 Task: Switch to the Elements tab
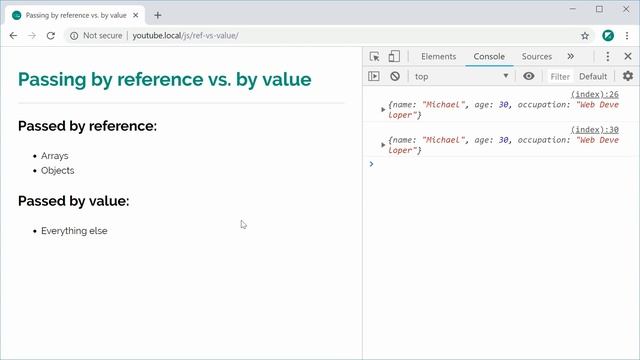[438, 56]
